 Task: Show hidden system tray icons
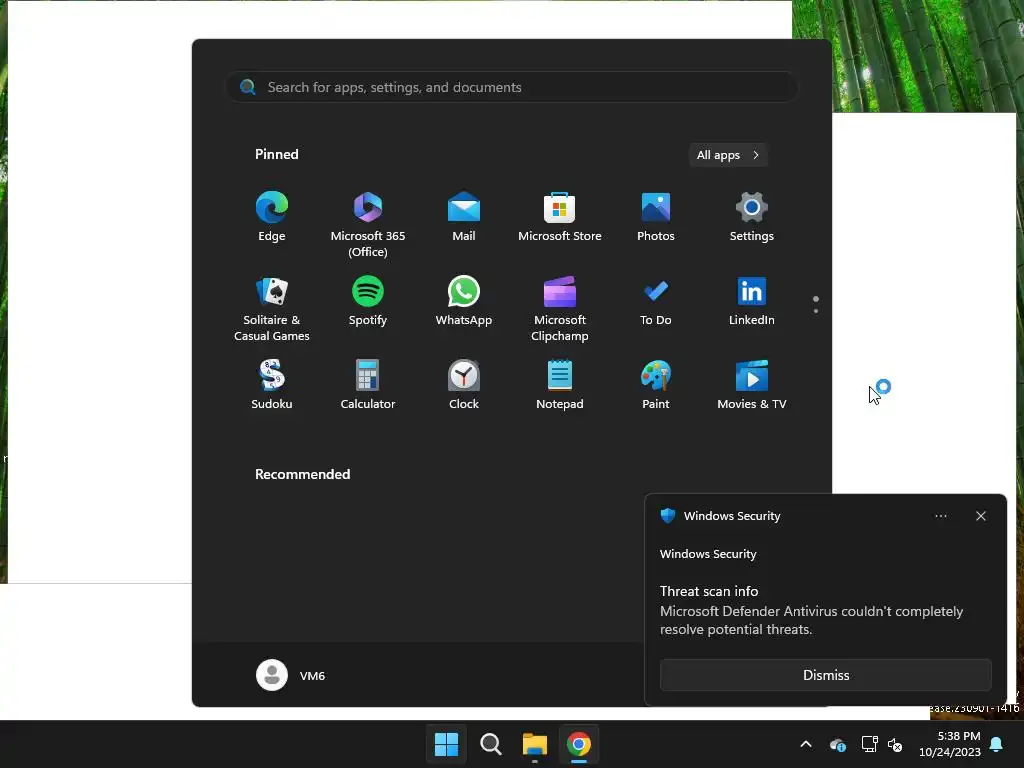[x=806, y=744]
